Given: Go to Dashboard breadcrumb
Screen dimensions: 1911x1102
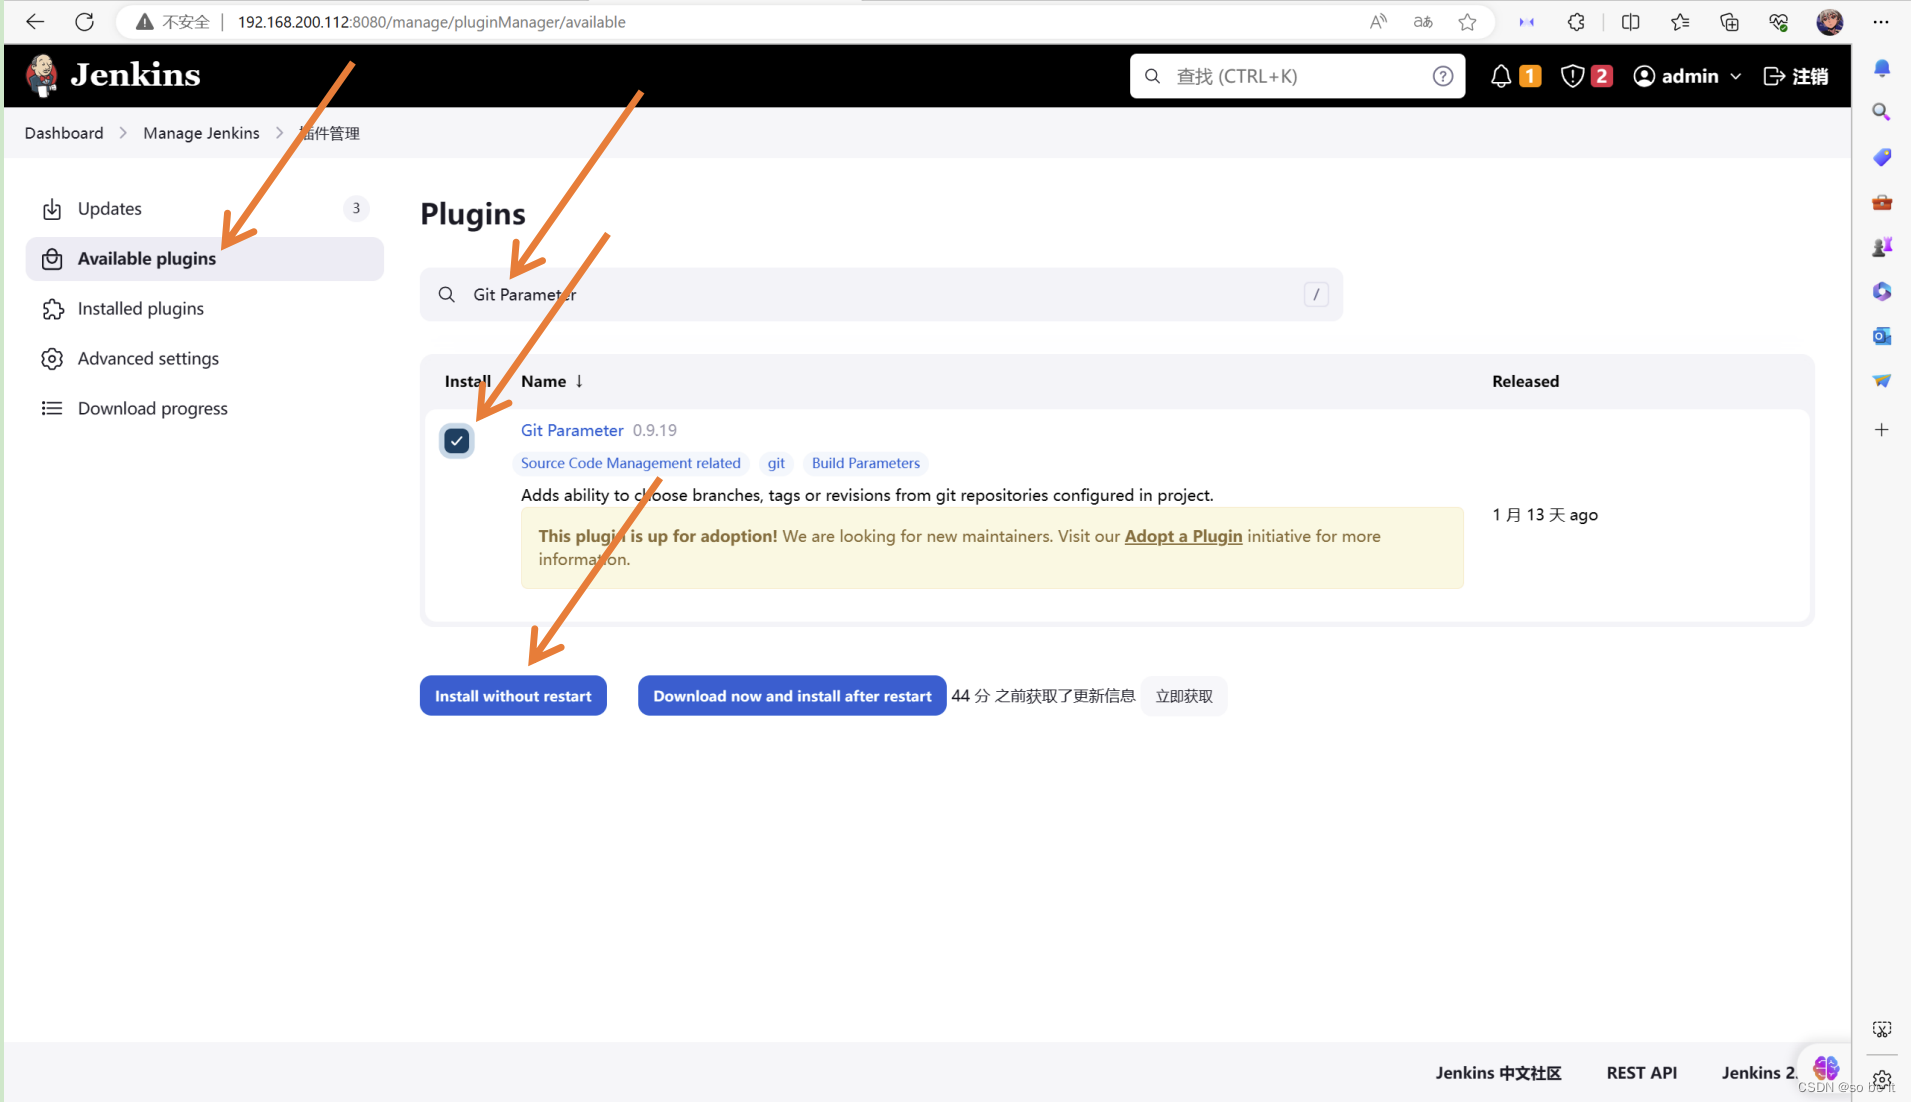Looking at the screenshot, I should click(64, 133).
